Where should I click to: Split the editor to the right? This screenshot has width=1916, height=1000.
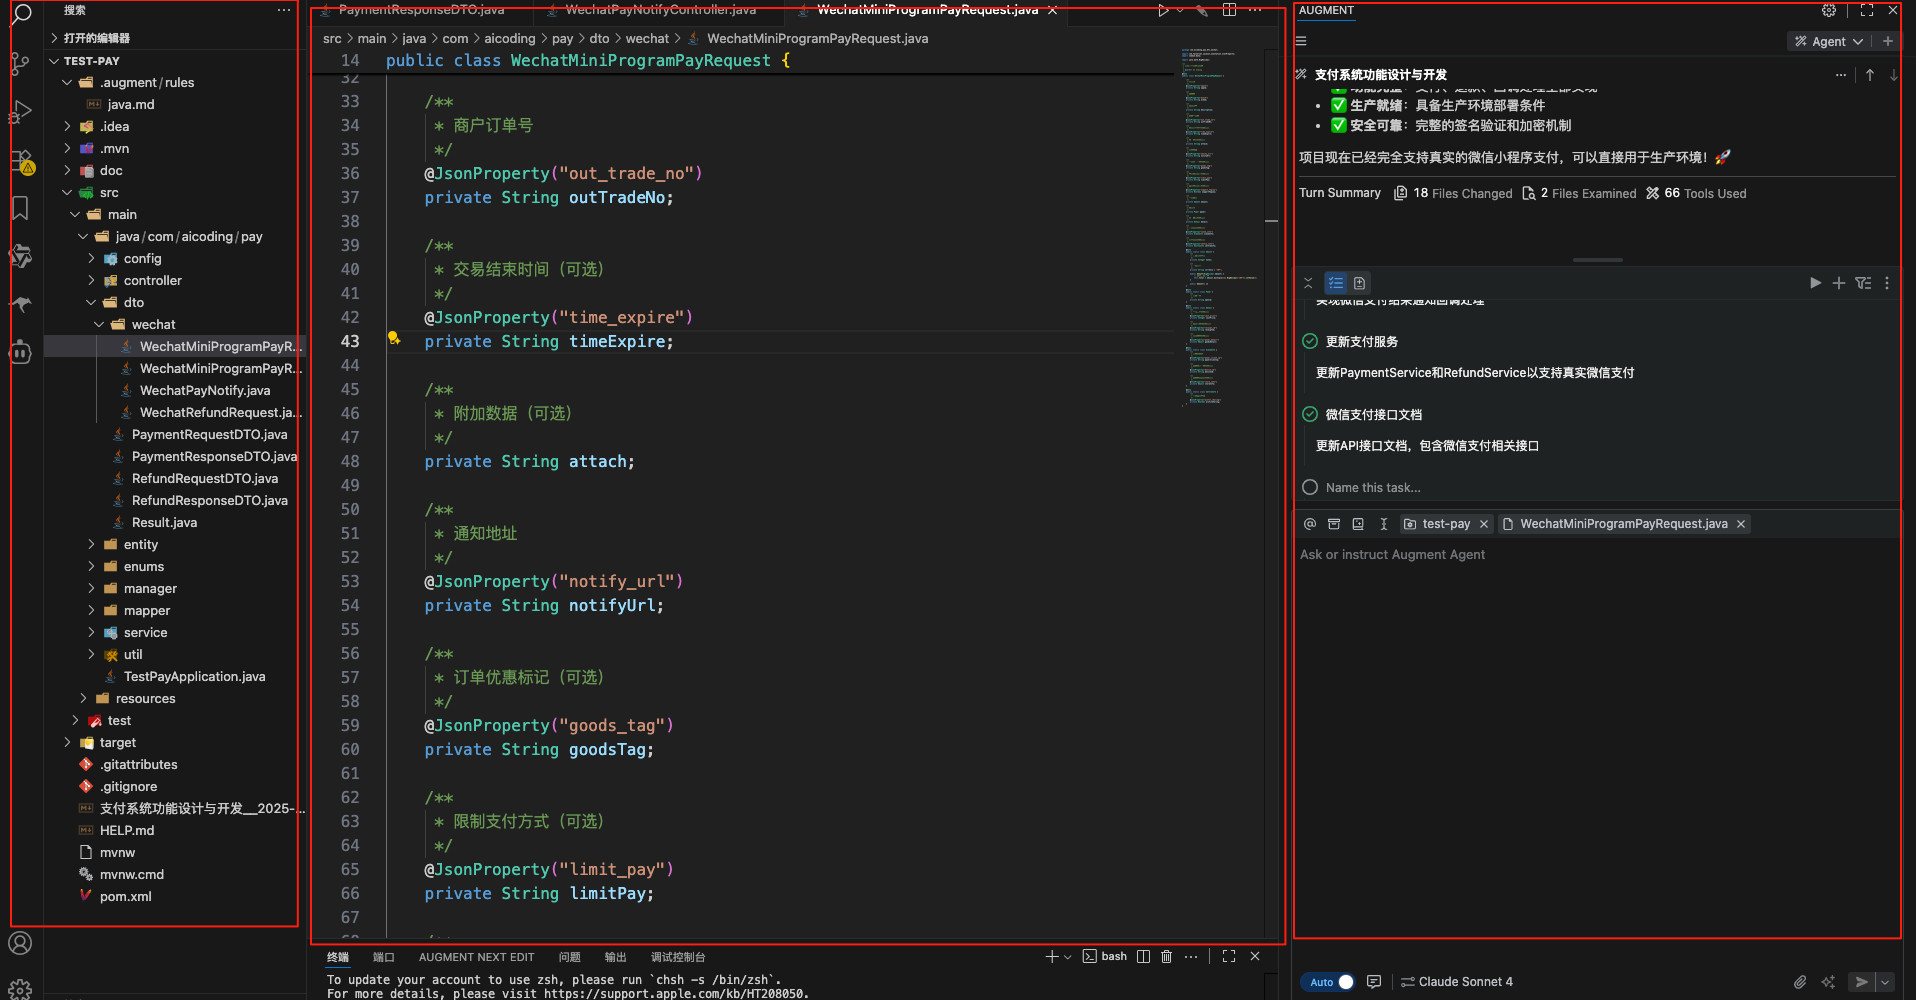1229,10
